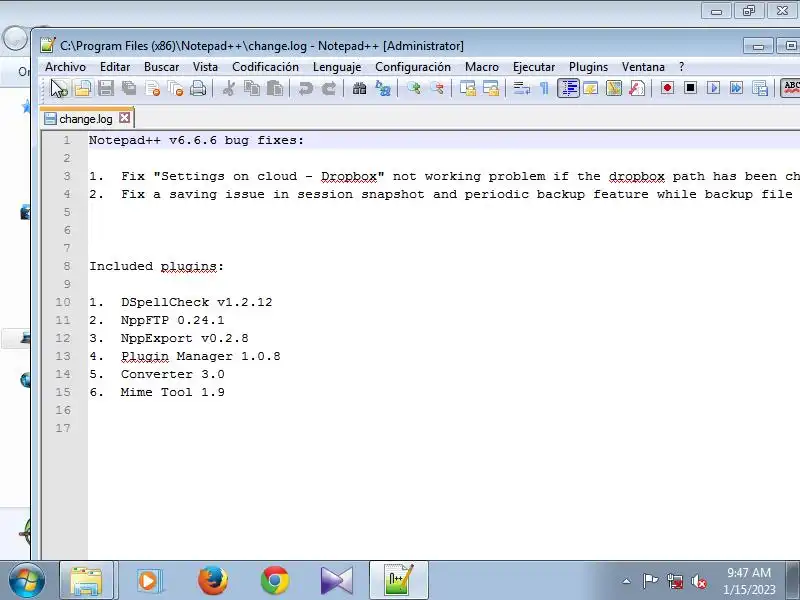Click line number 17 in the margin
The width and height of the screenshot is (800, 600).
(x=63, y=428)
